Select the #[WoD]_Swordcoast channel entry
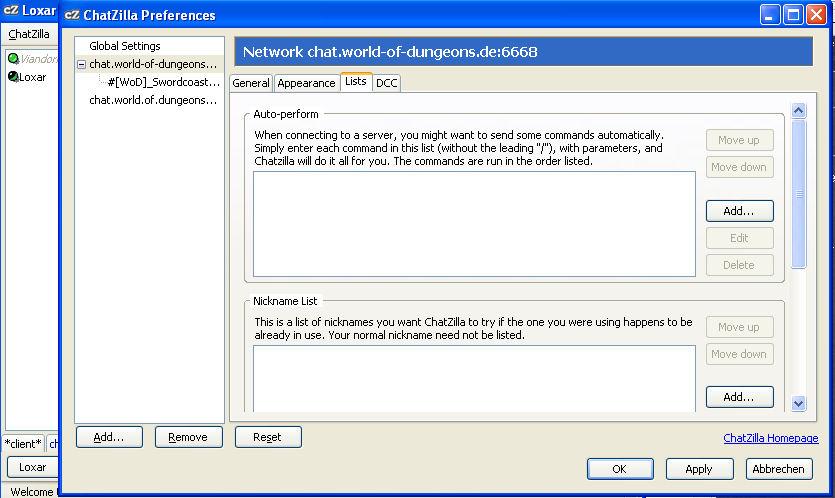This screenshot has width=835, height=498. (x=163, y=82)
